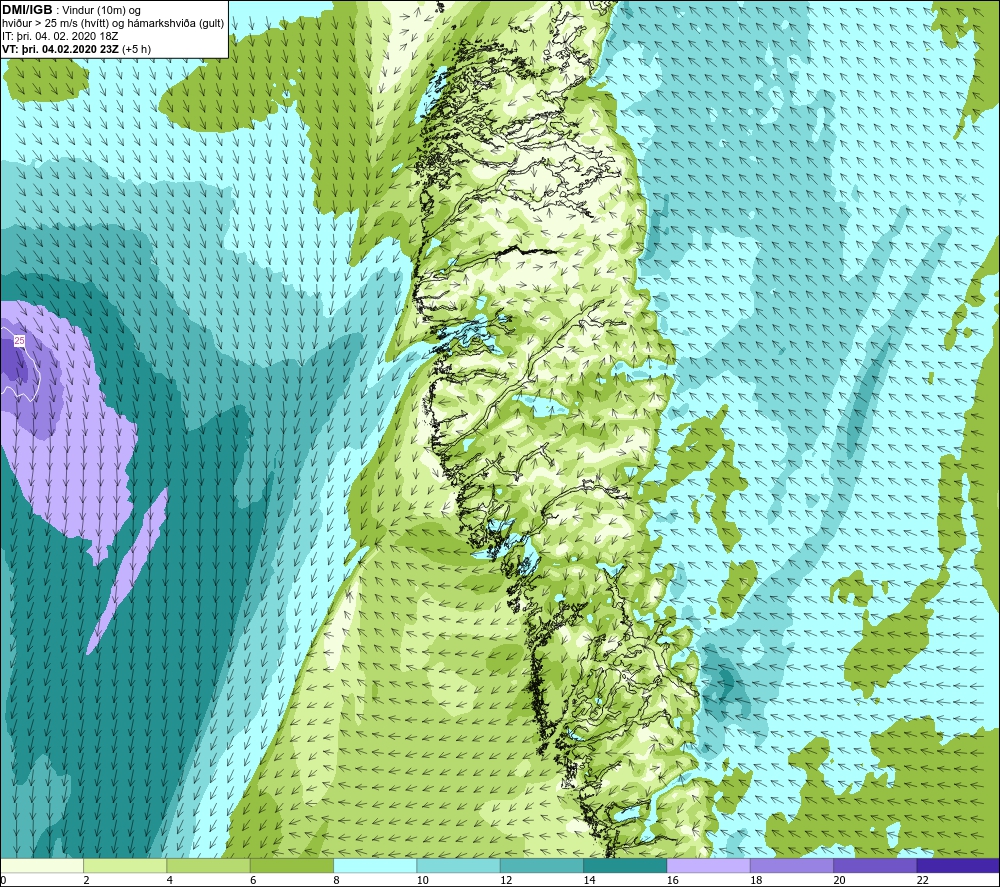Image resolution: width=1000 pixels, height=887 pixels.
Task: Click the 'IT: þri. 04. 02. 2020 18Z' line
Action: point(61,36)
